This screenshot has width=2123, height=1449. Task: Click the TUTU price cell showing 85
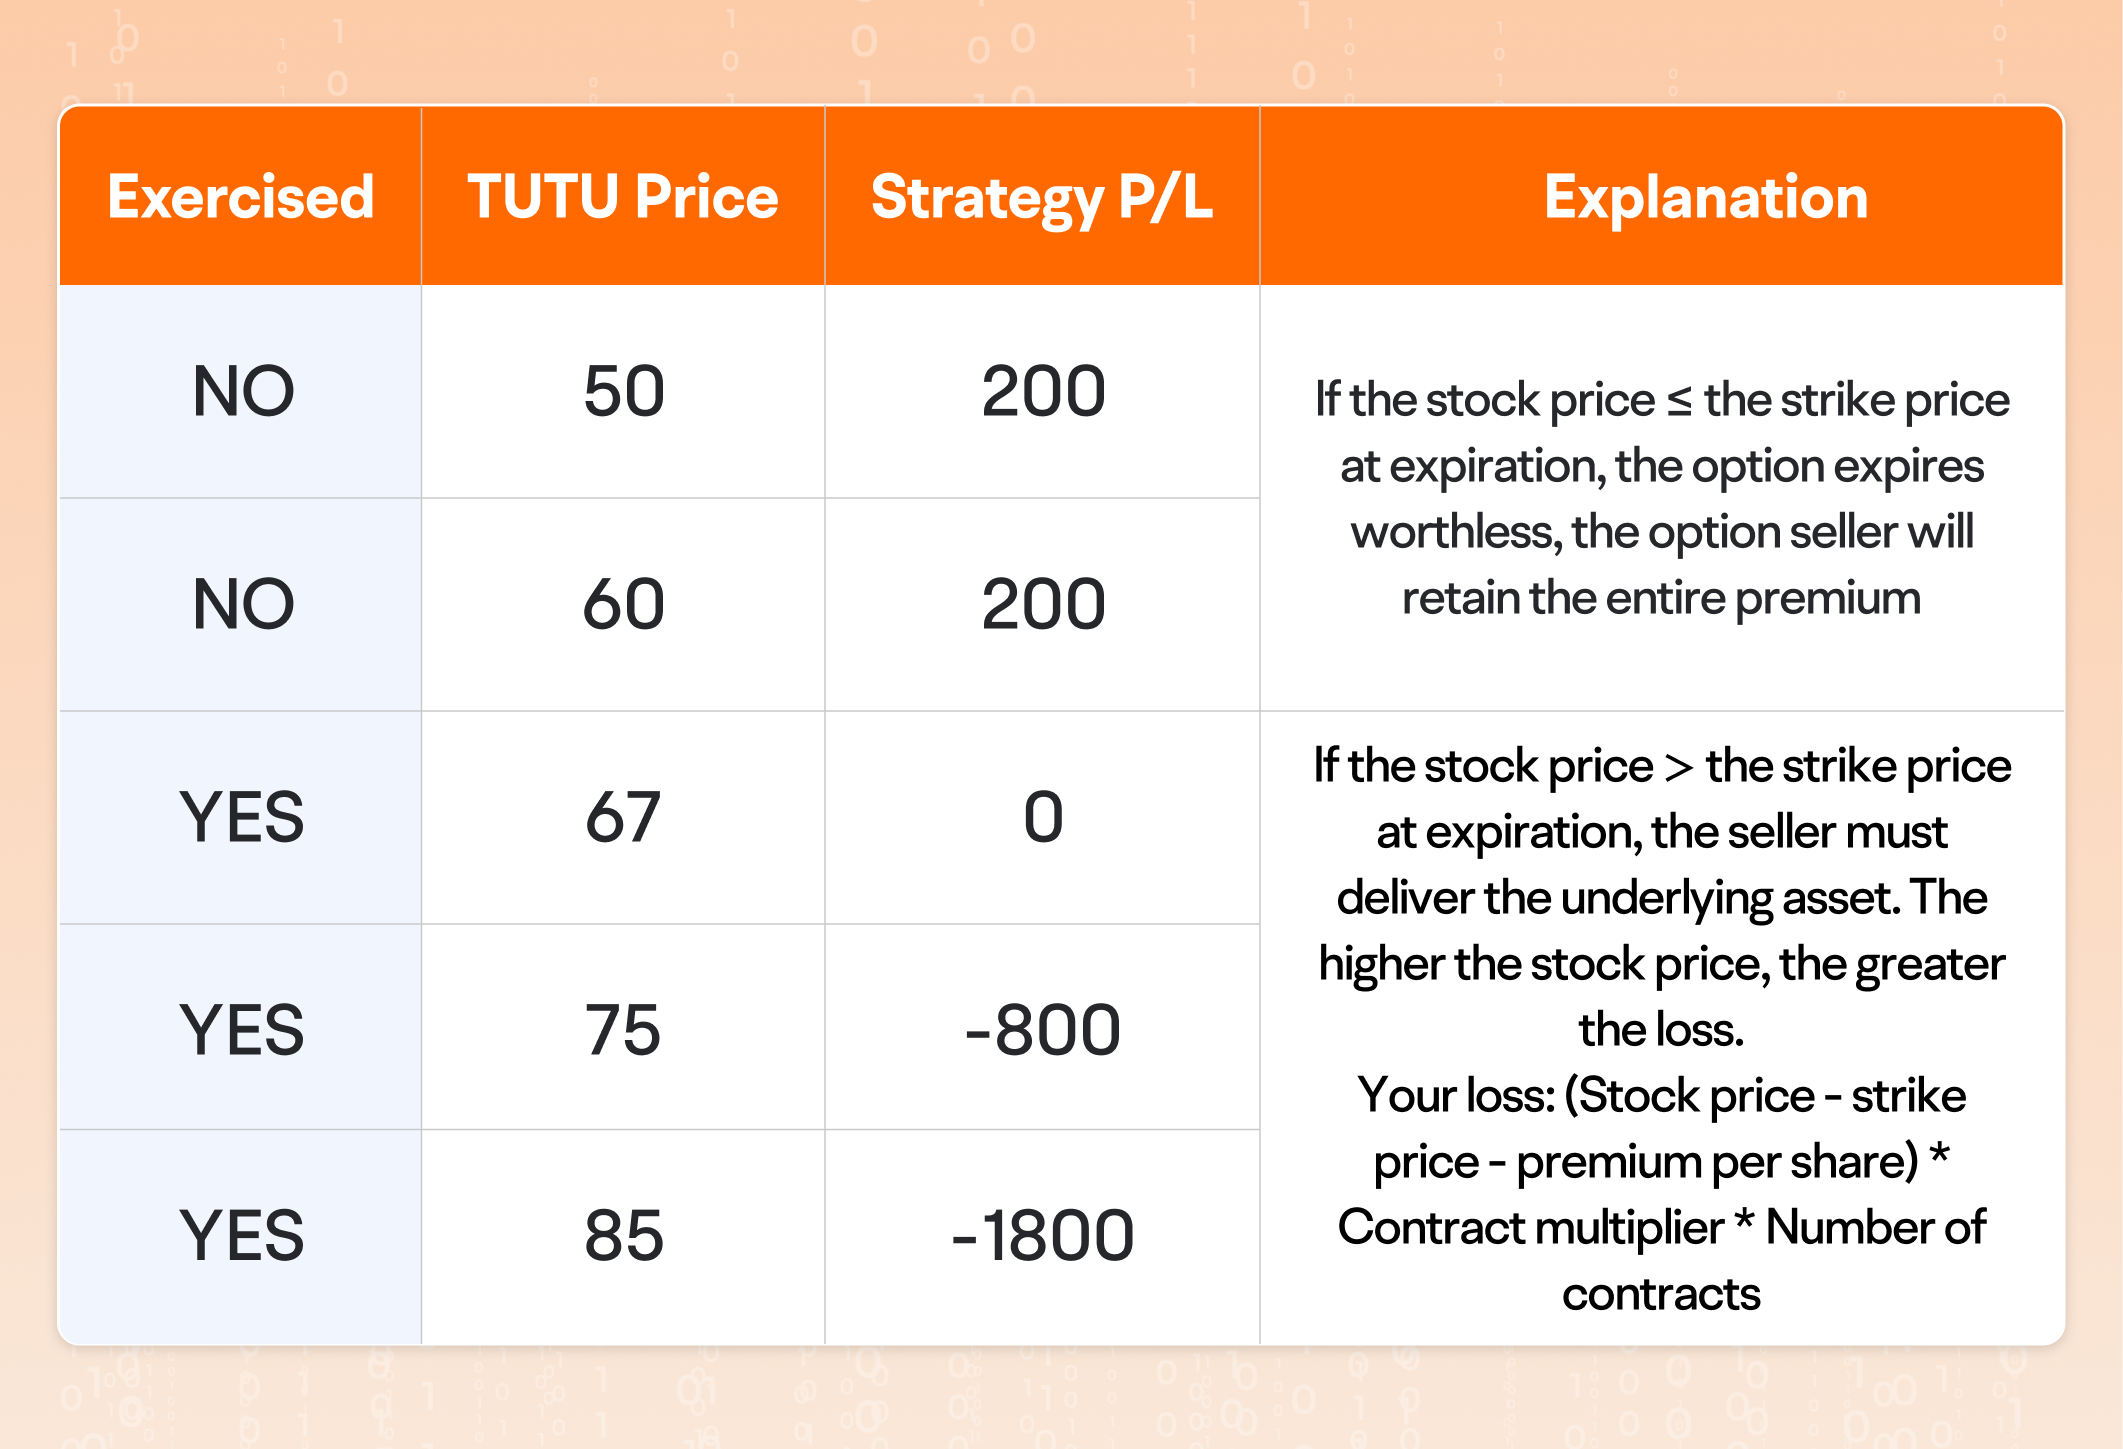[623, 1236]
